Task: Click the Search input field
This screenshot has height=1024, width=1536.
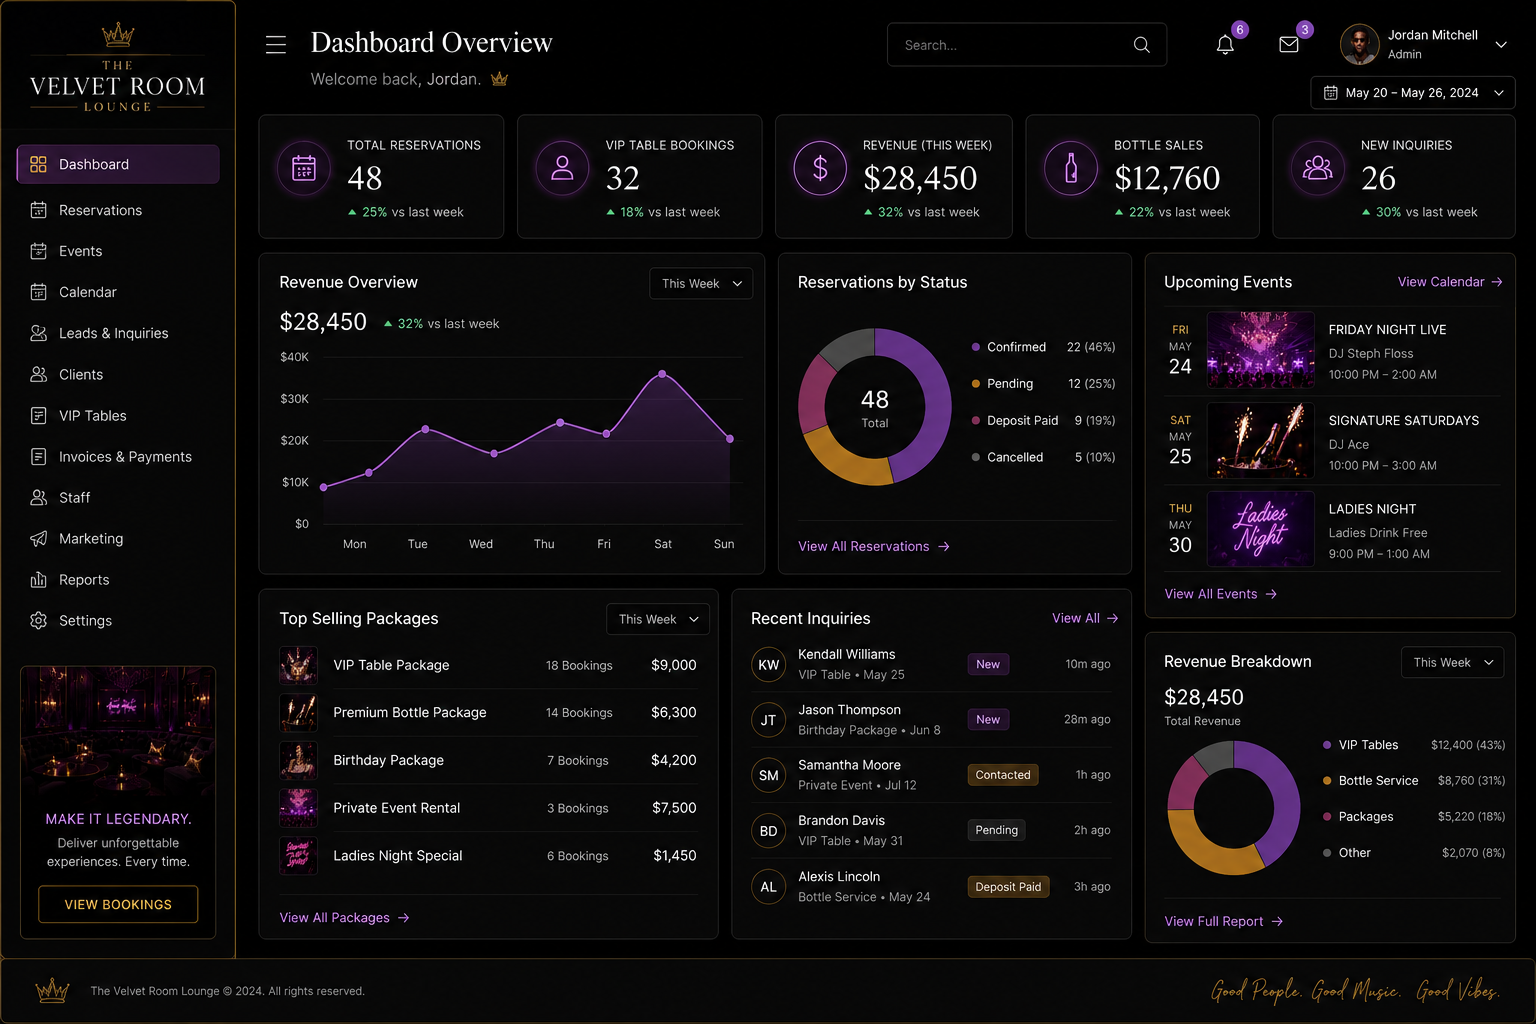Action: tap(1027, 45)
